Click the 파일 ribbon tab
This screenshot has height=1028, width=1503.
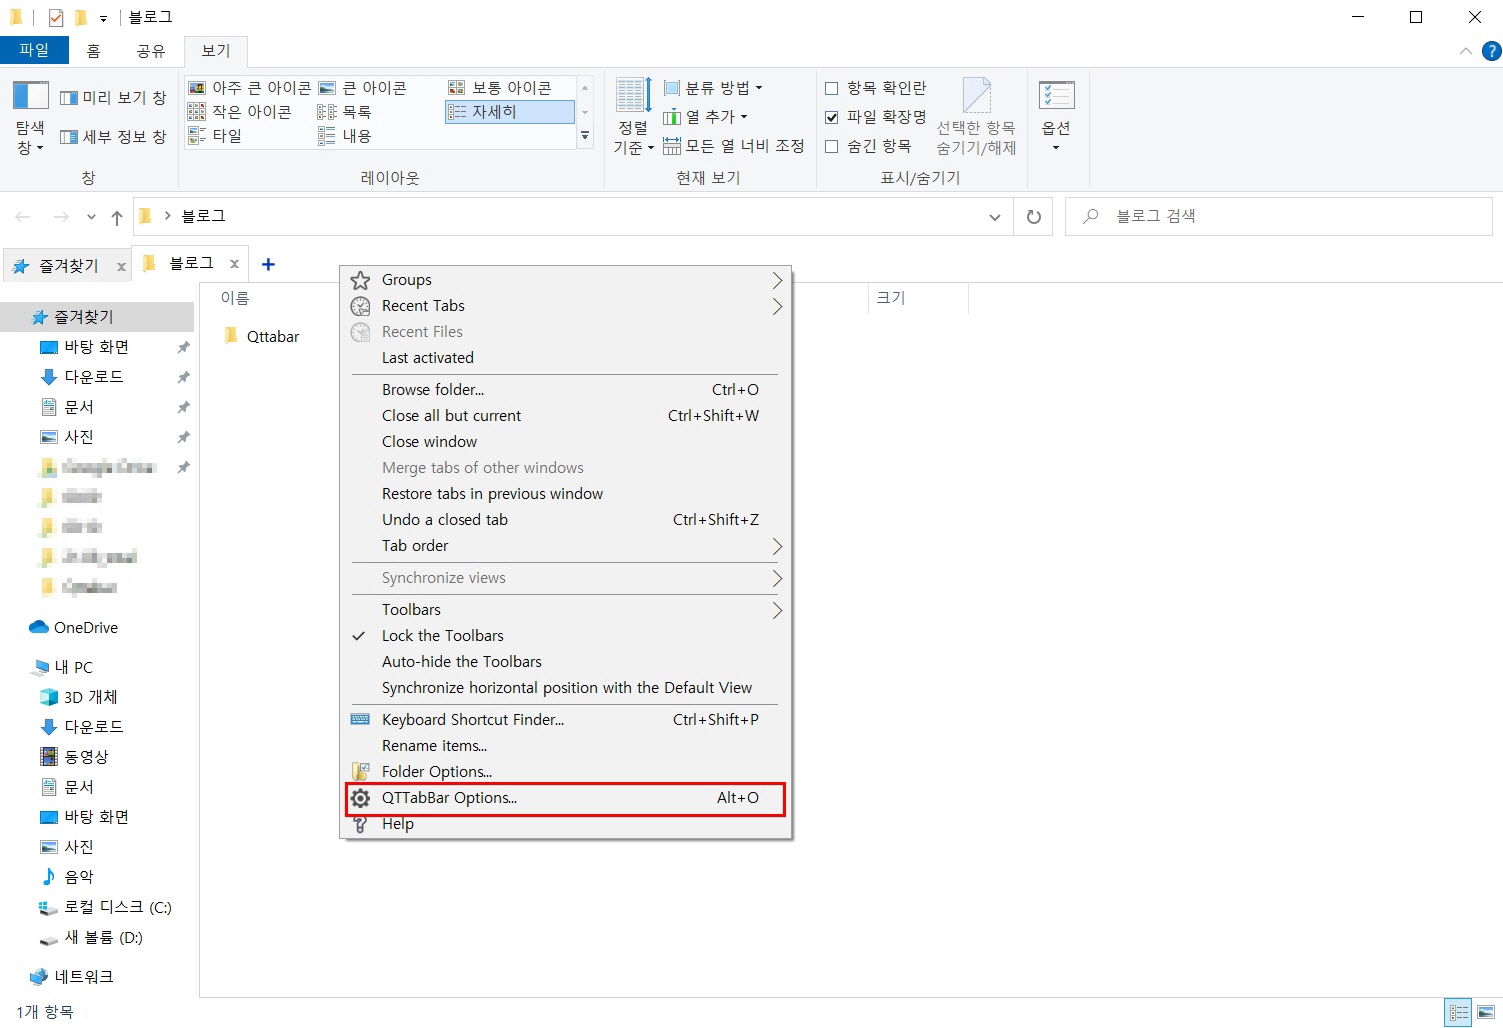tap(34, 50)
